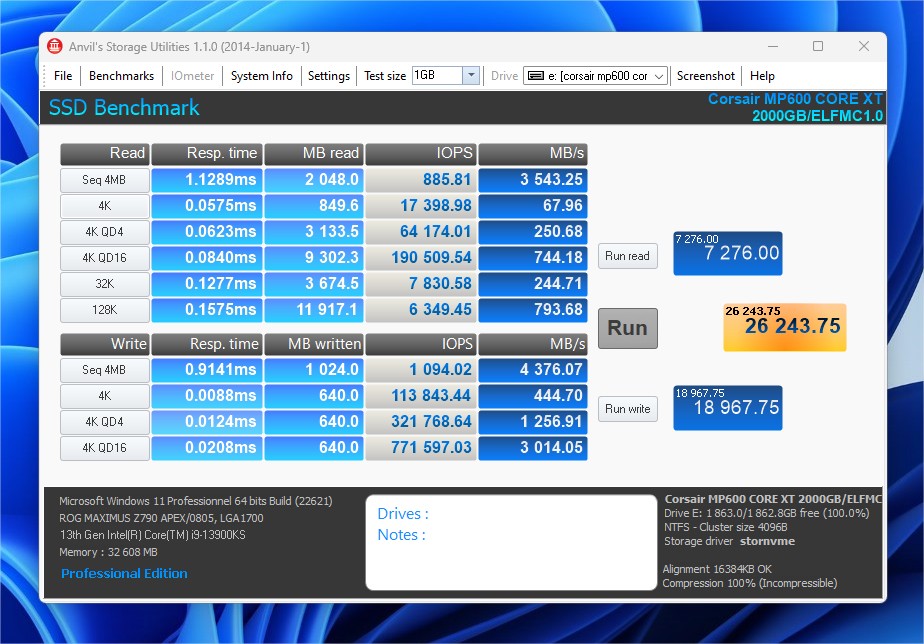
Task: Click the 3 014.05 MB/s value
Action: point(533,448)
